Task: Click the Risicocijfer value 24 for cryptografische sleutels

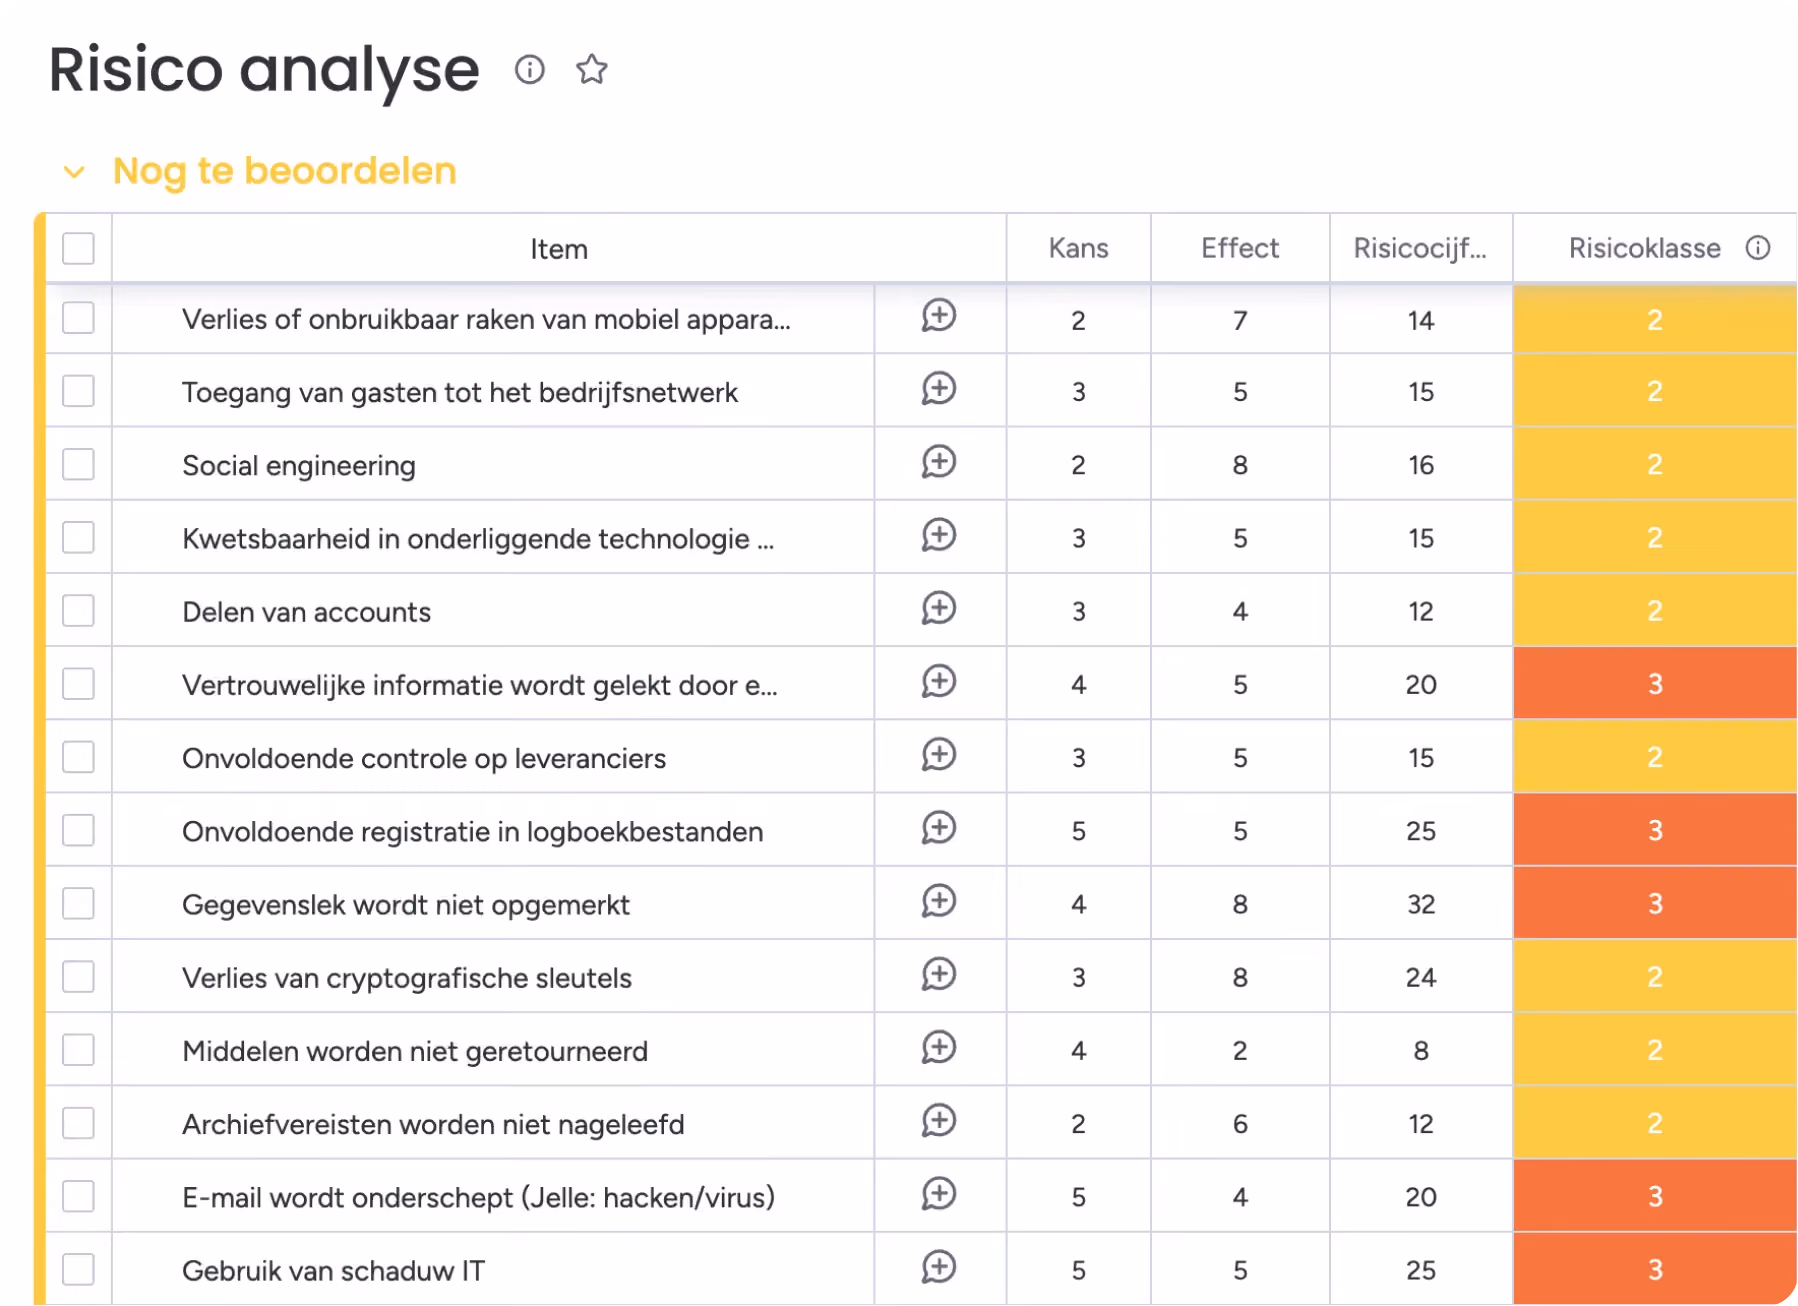Action: [1421, 977]
